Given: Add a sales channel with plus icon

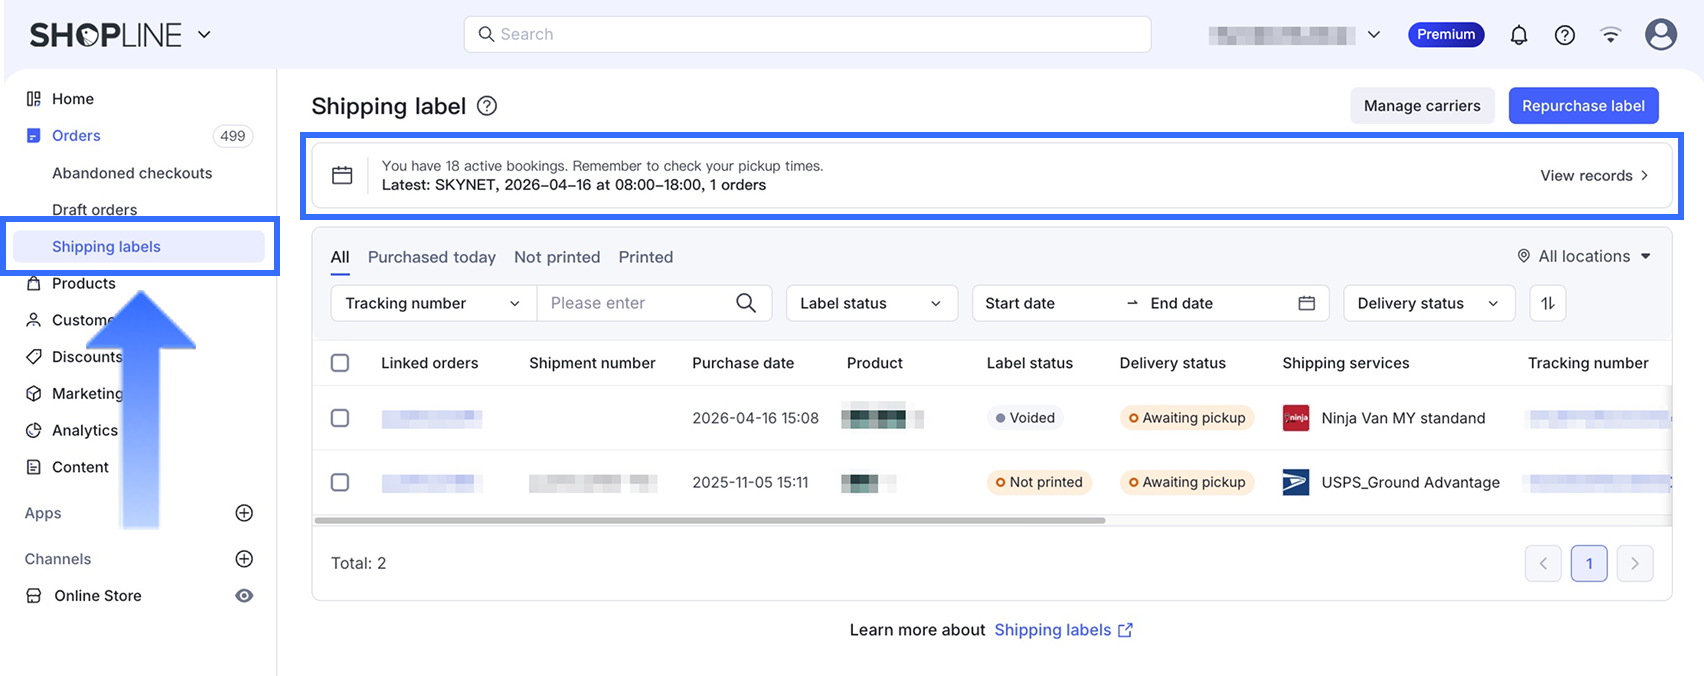Looking at the screenshot, I should coord(244,559).
